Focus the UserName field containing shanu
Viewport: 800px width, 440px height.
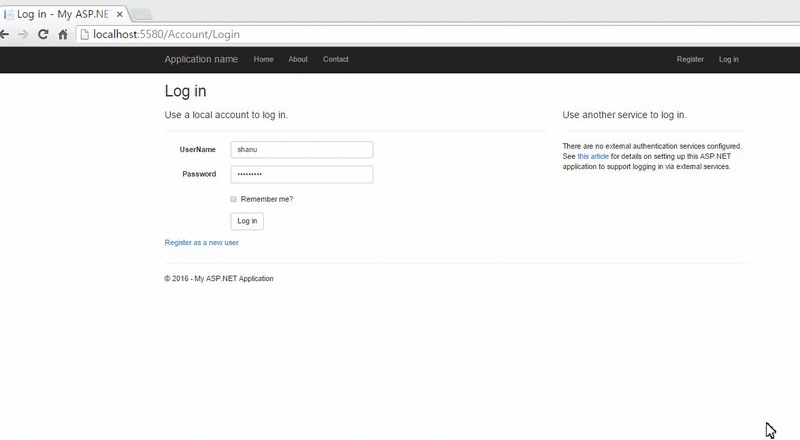pyautogui.click(x=302, y=150)
